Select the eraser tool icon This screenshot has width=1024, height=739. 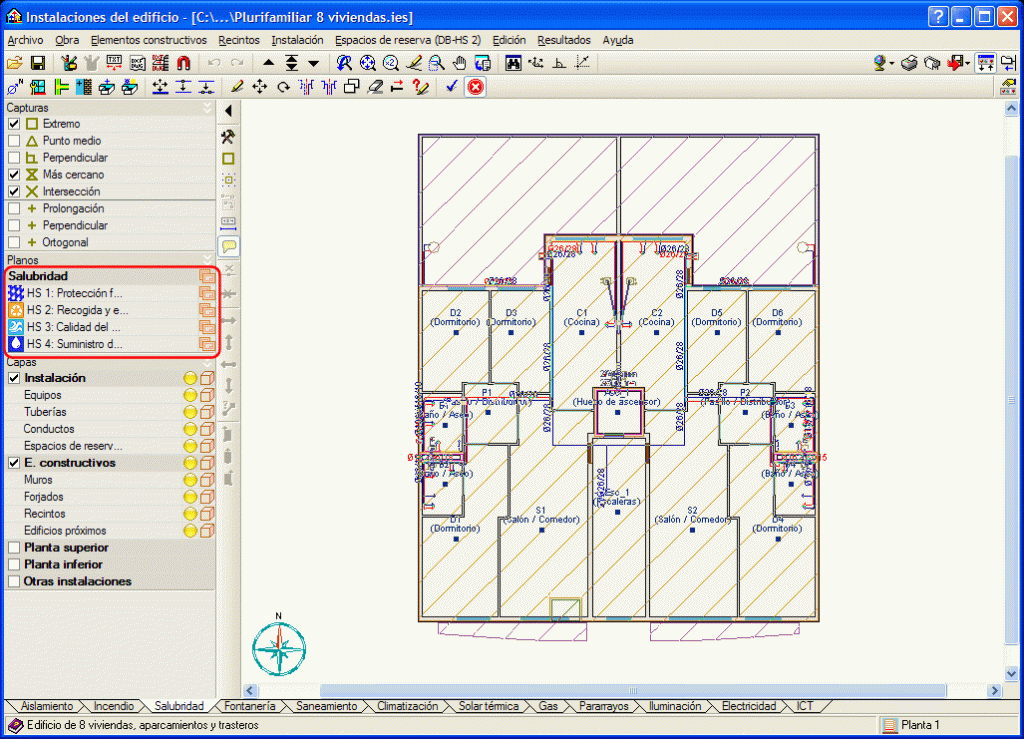pyautogui.click(x=374, y=87)
